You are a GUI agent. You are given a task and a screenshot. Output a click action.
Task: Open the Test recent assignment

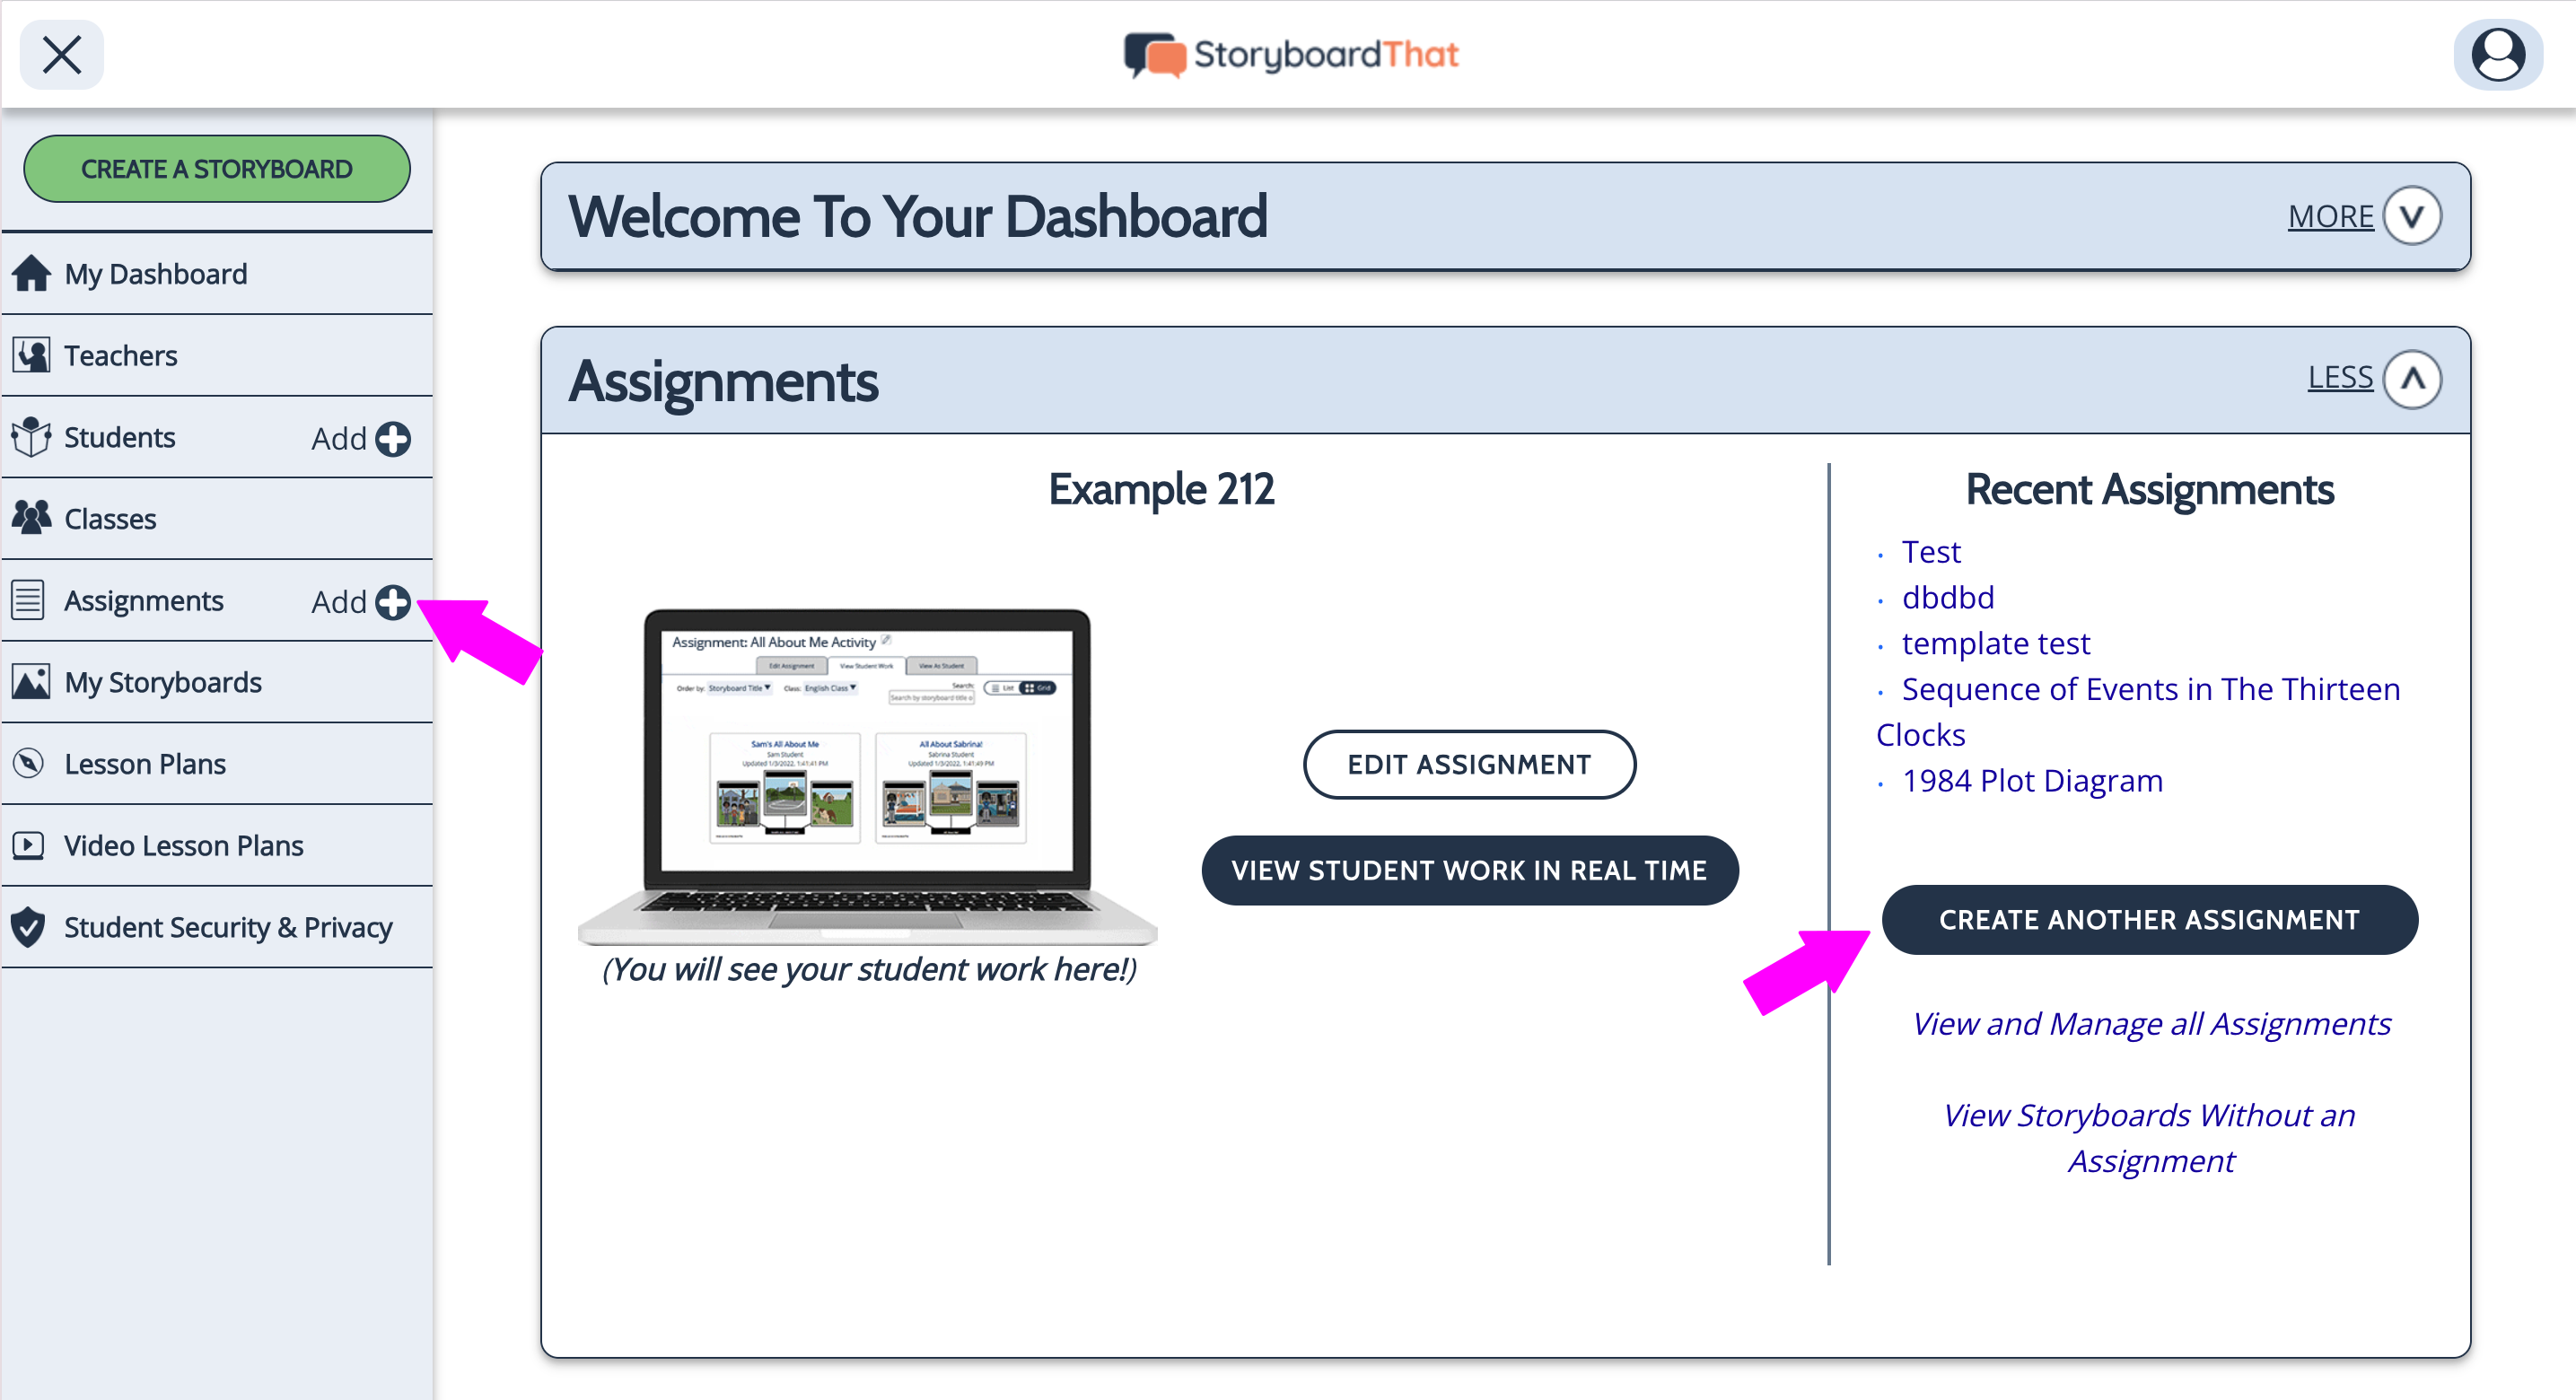point(1931,552)
